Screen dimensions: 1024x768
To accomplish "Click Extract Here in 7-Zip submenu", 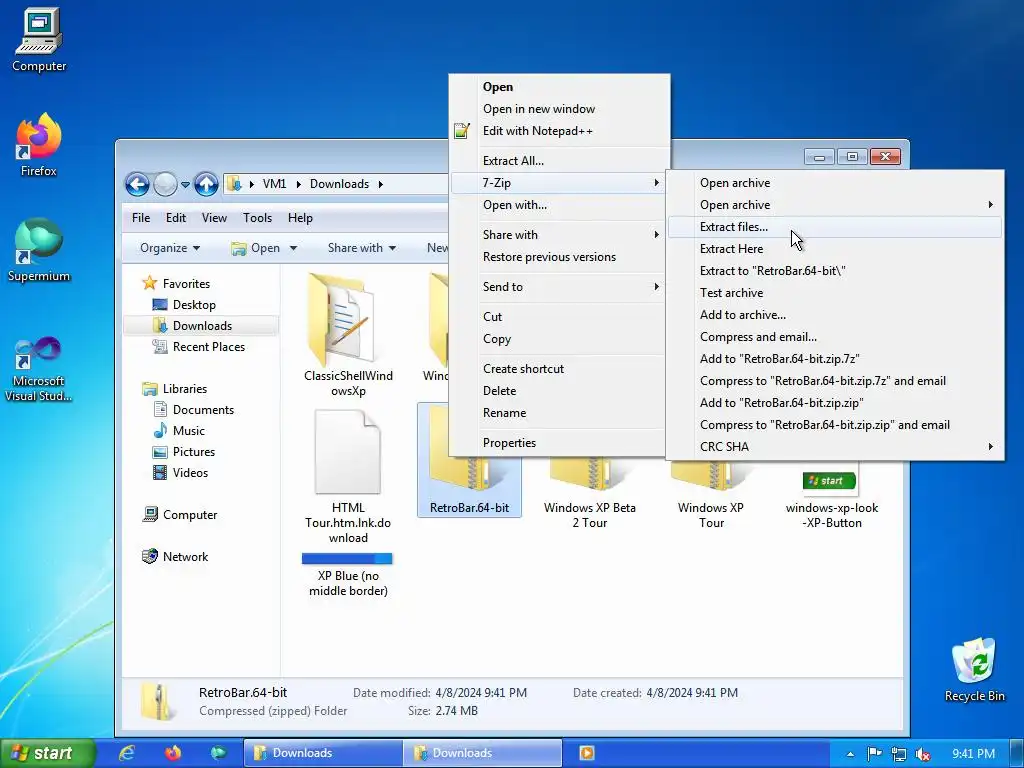I will tap(835, 249).
